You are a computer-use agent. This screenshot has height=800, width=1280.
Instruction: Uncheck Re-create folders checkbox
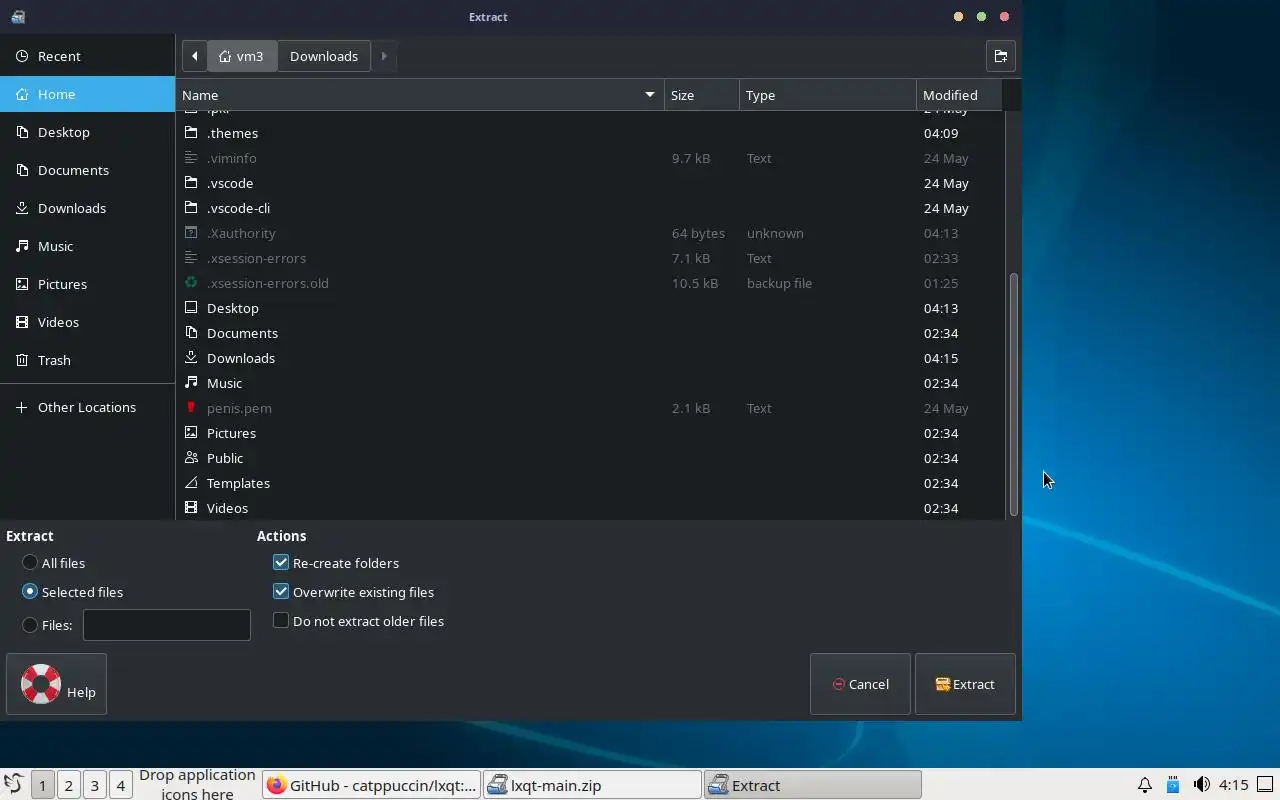coord(281,563)
